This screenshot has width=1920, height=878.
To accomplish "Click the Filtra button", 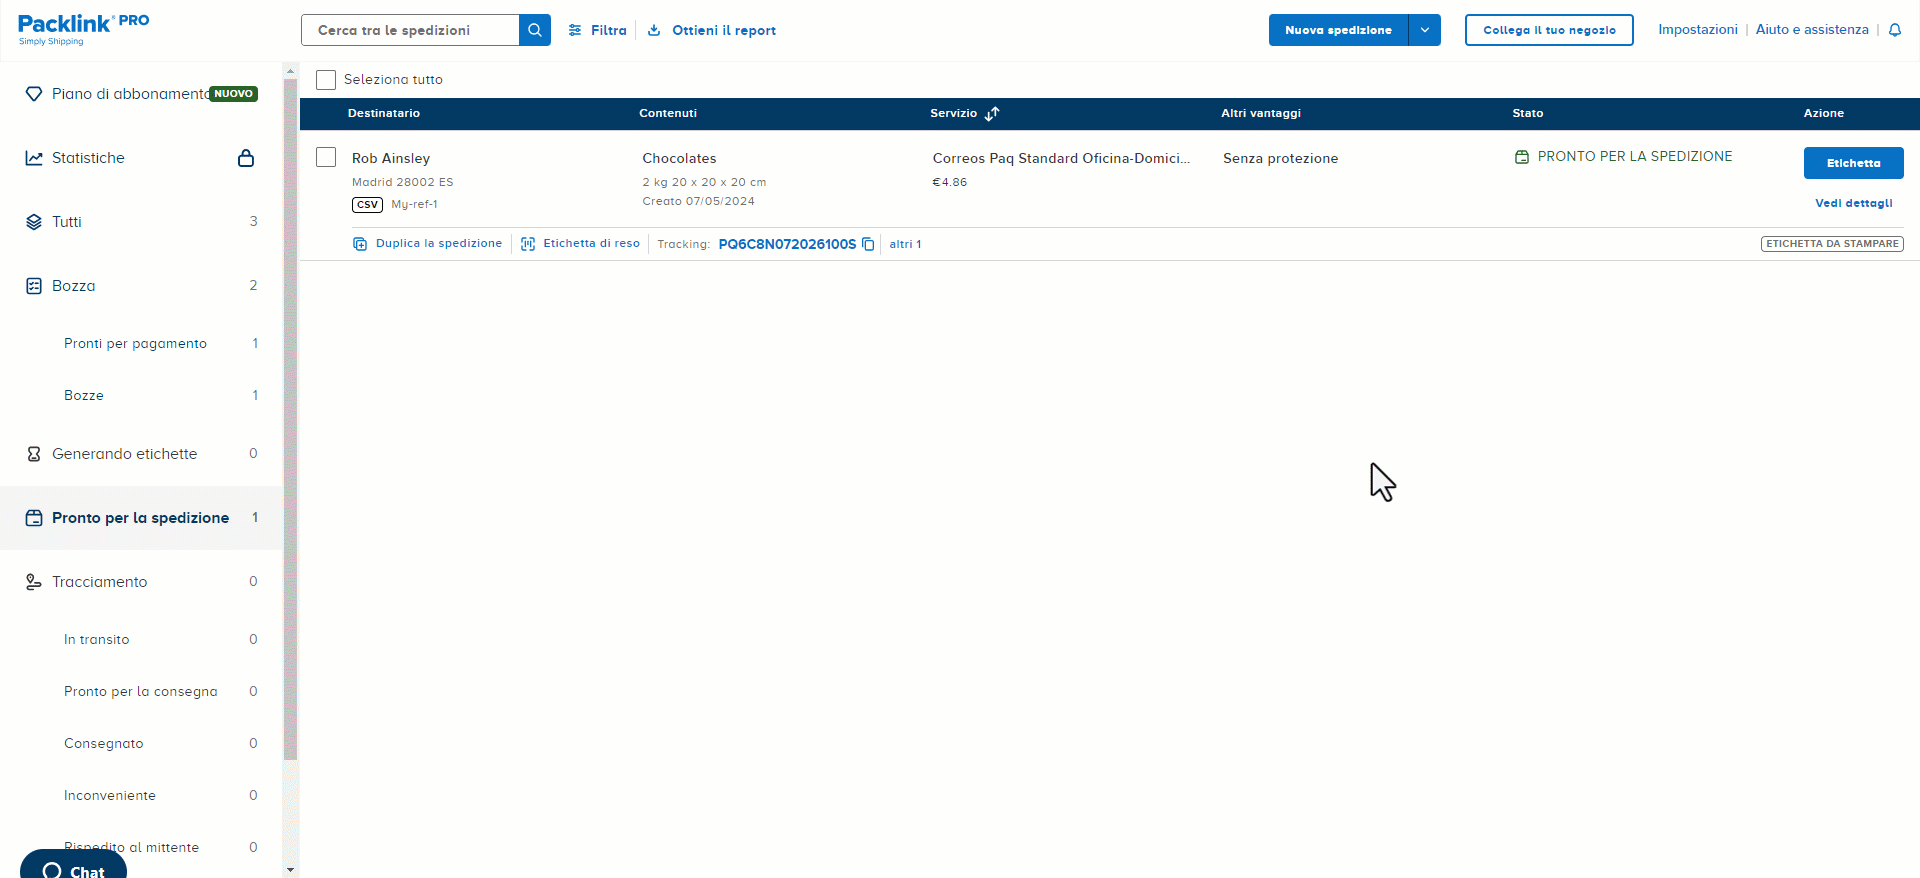I will 598,30.
